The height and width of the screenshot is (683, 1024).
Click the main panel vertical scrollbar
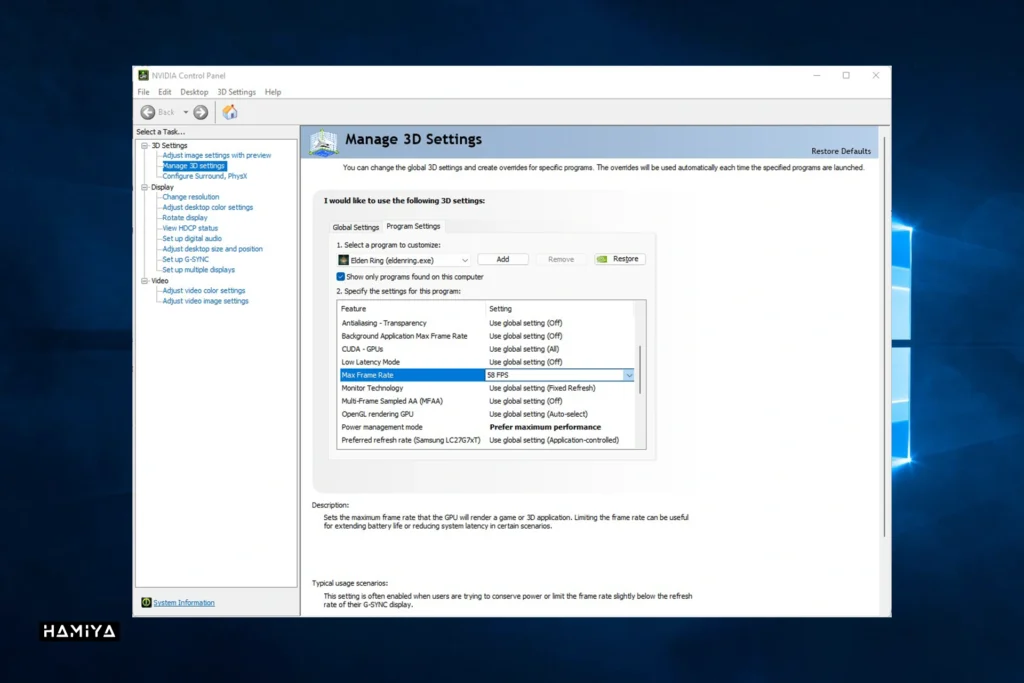(884, 337)
